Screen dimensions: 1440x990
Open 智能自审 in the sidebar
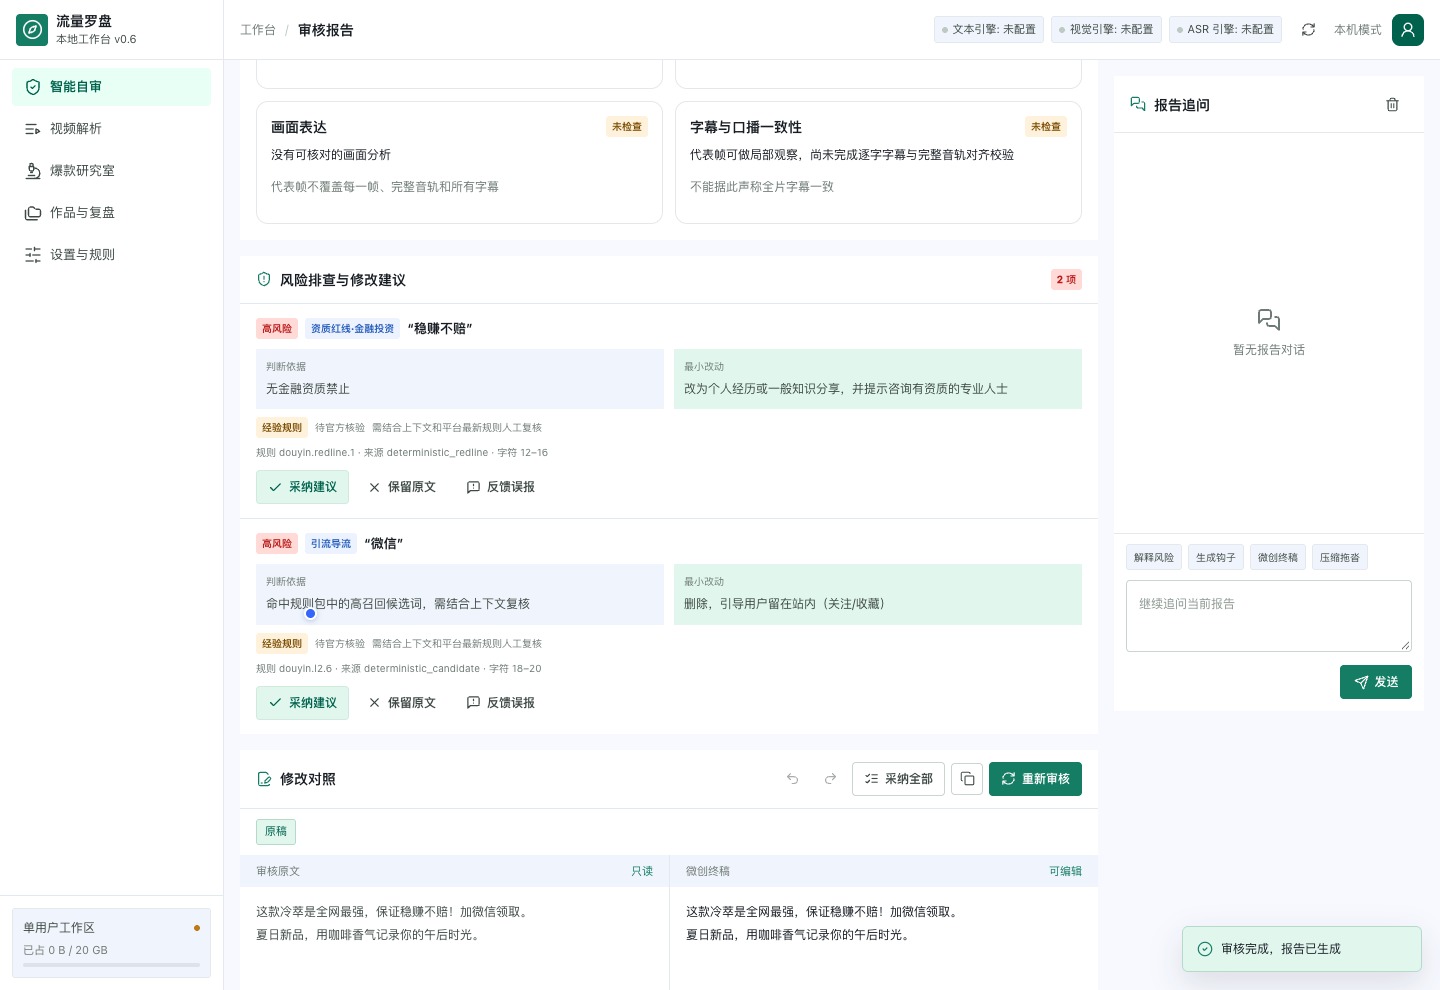point(112,87)
